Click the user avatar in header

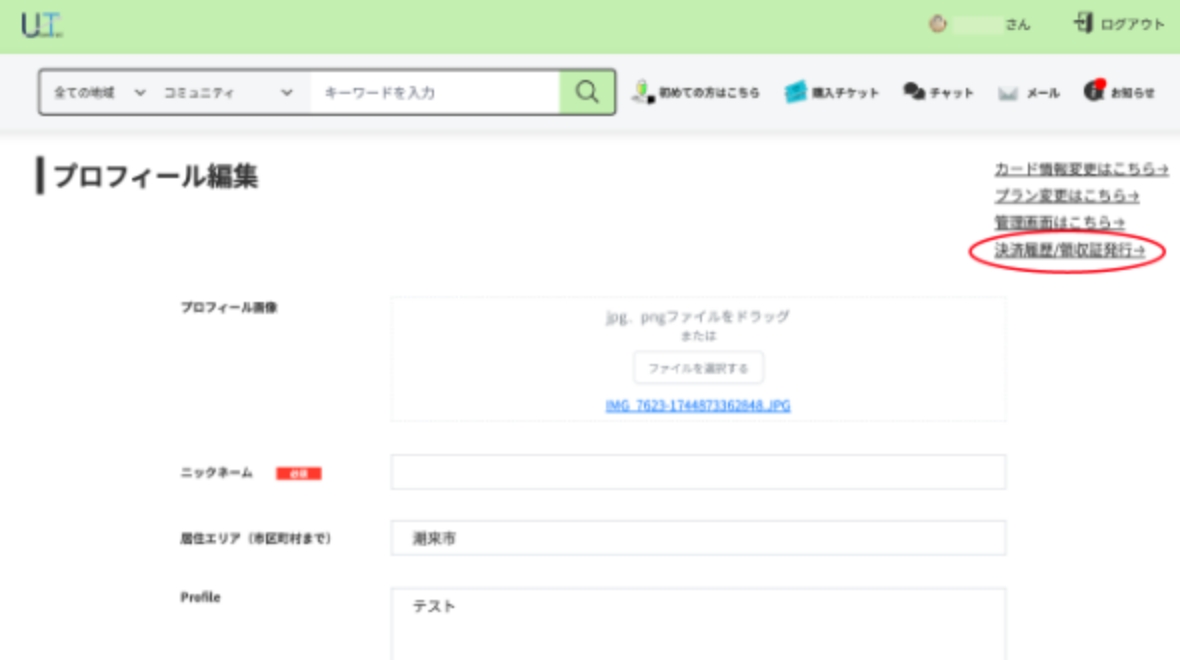pos(937,25)
